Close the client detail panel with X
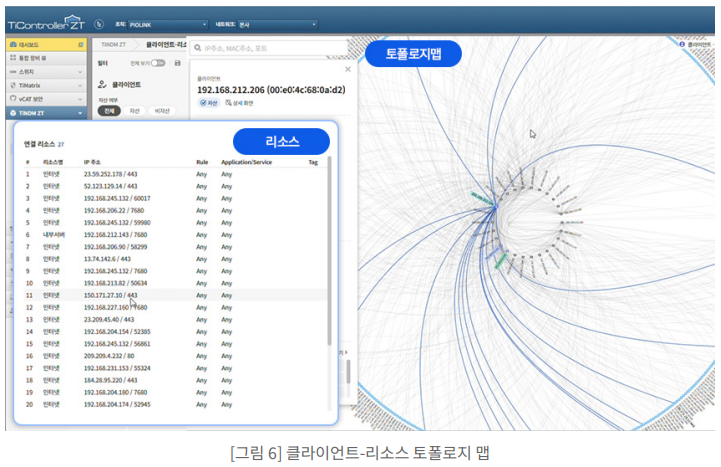721x467 pixels. [347, 69]
